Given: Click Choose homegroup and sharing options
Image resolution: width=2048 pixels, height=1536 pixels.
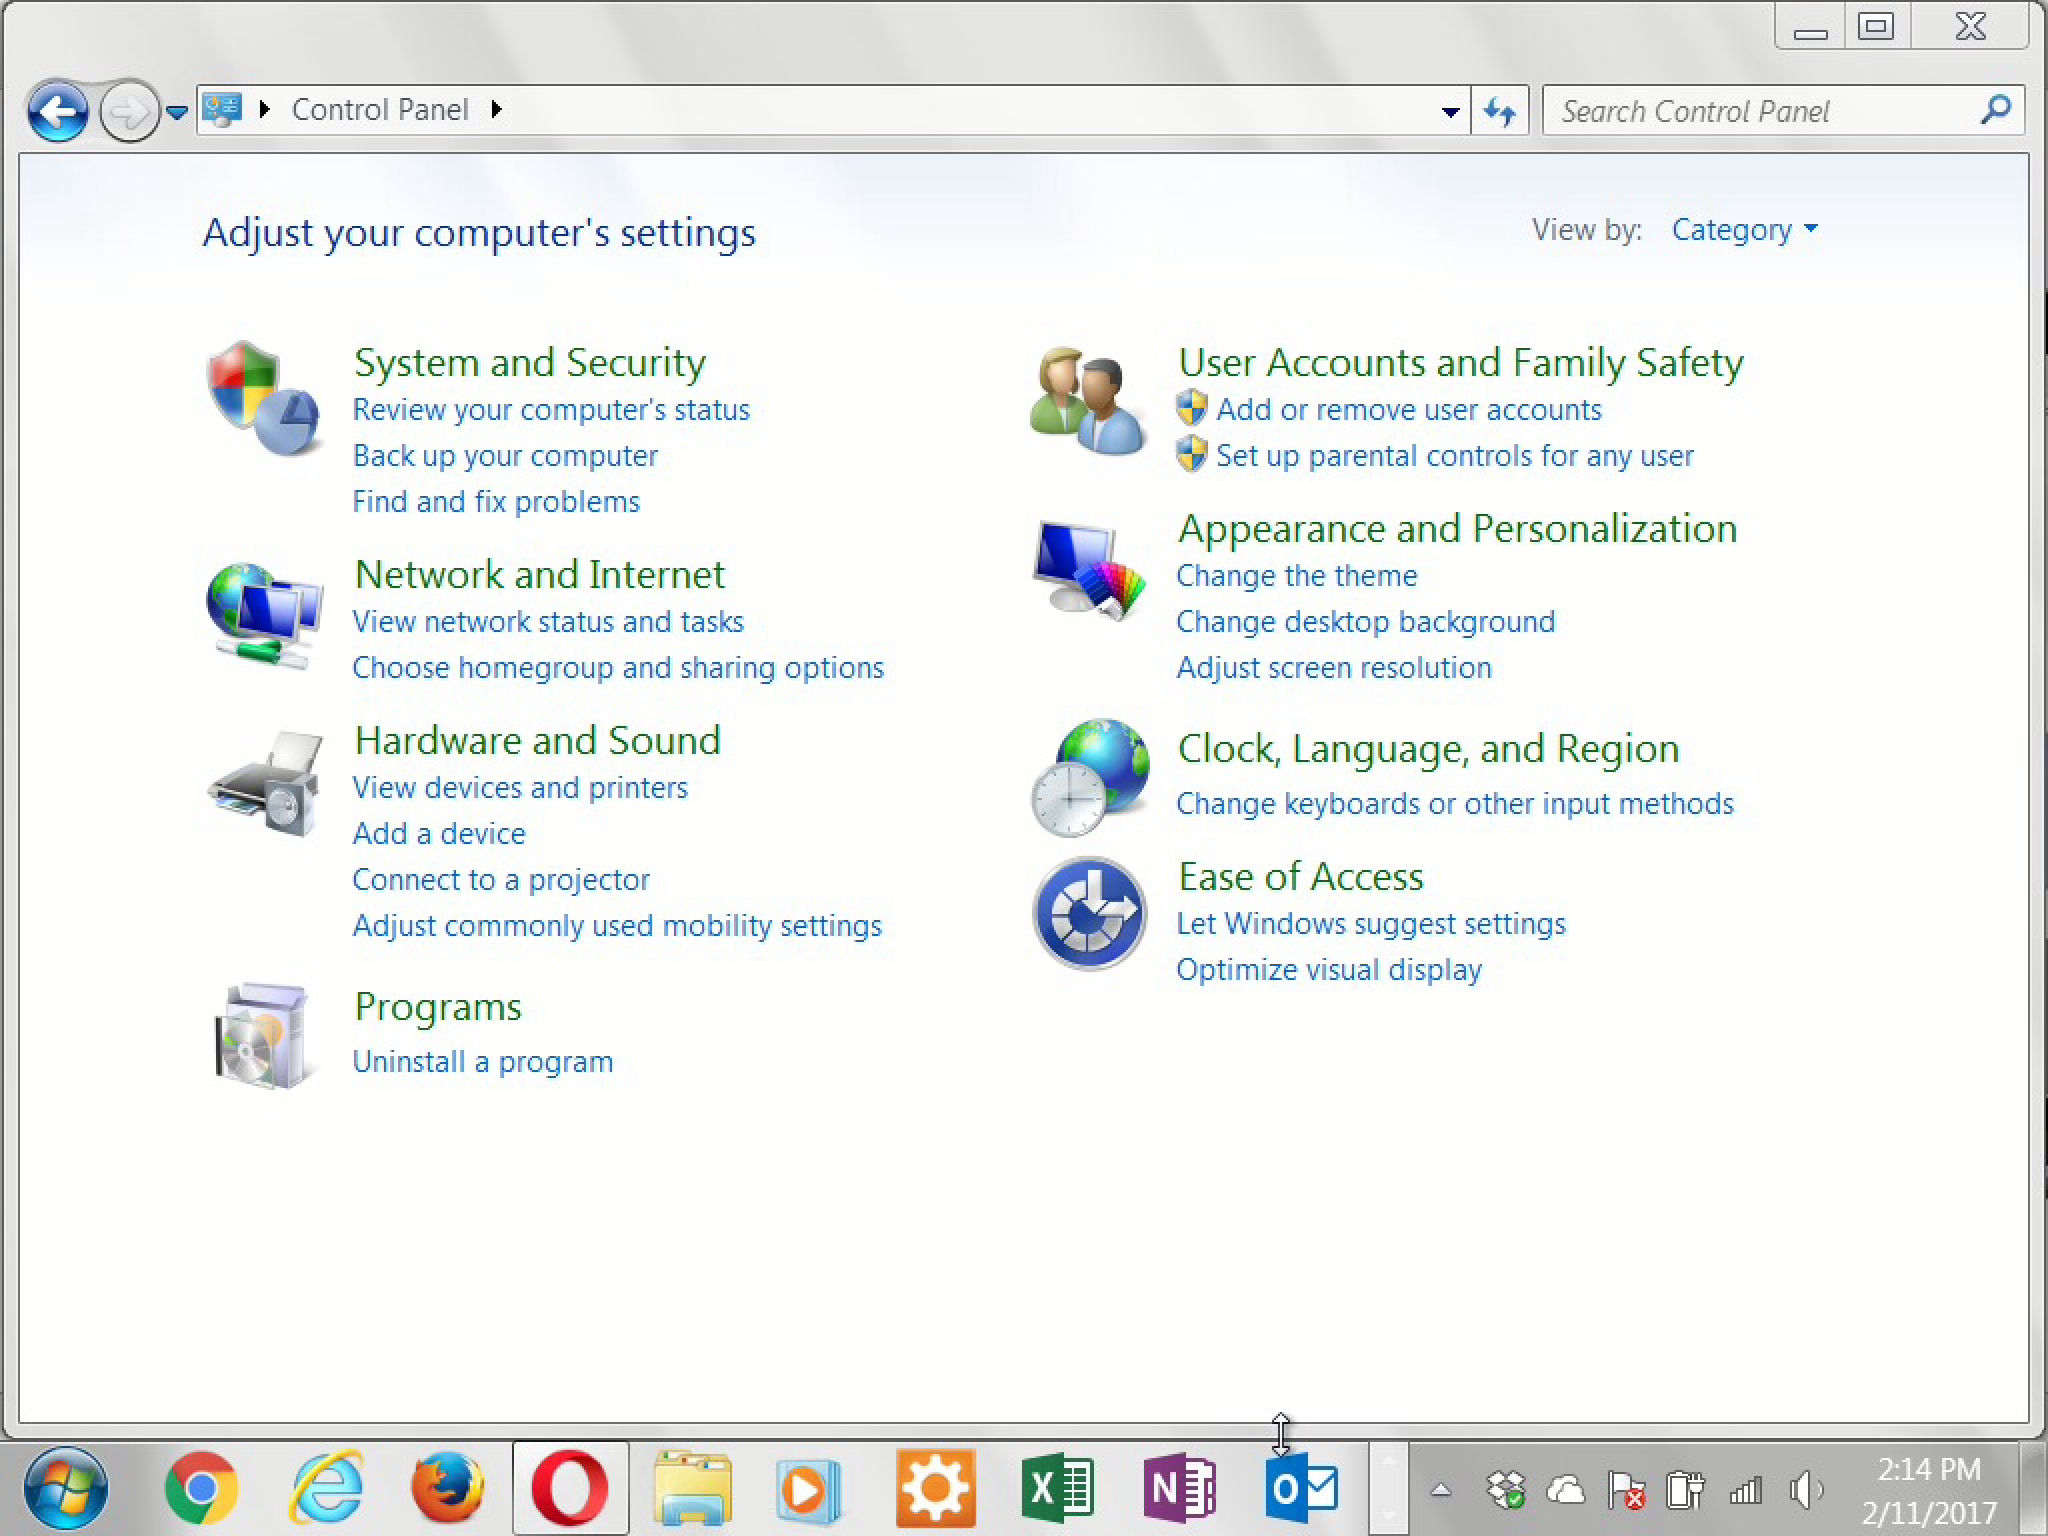Looking at the screenshot, I should 618,668.
